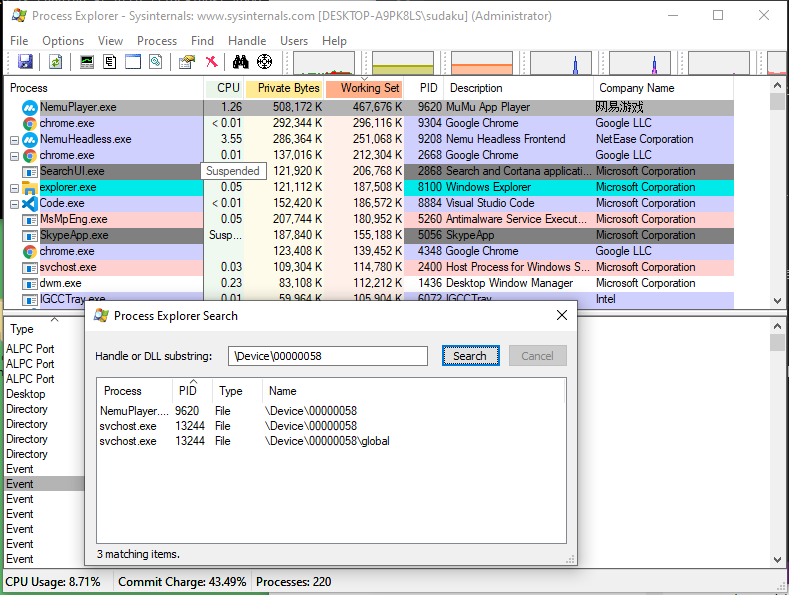Close the Process Explorer Search dialog
Screen dimensions: 789x595
562,315
